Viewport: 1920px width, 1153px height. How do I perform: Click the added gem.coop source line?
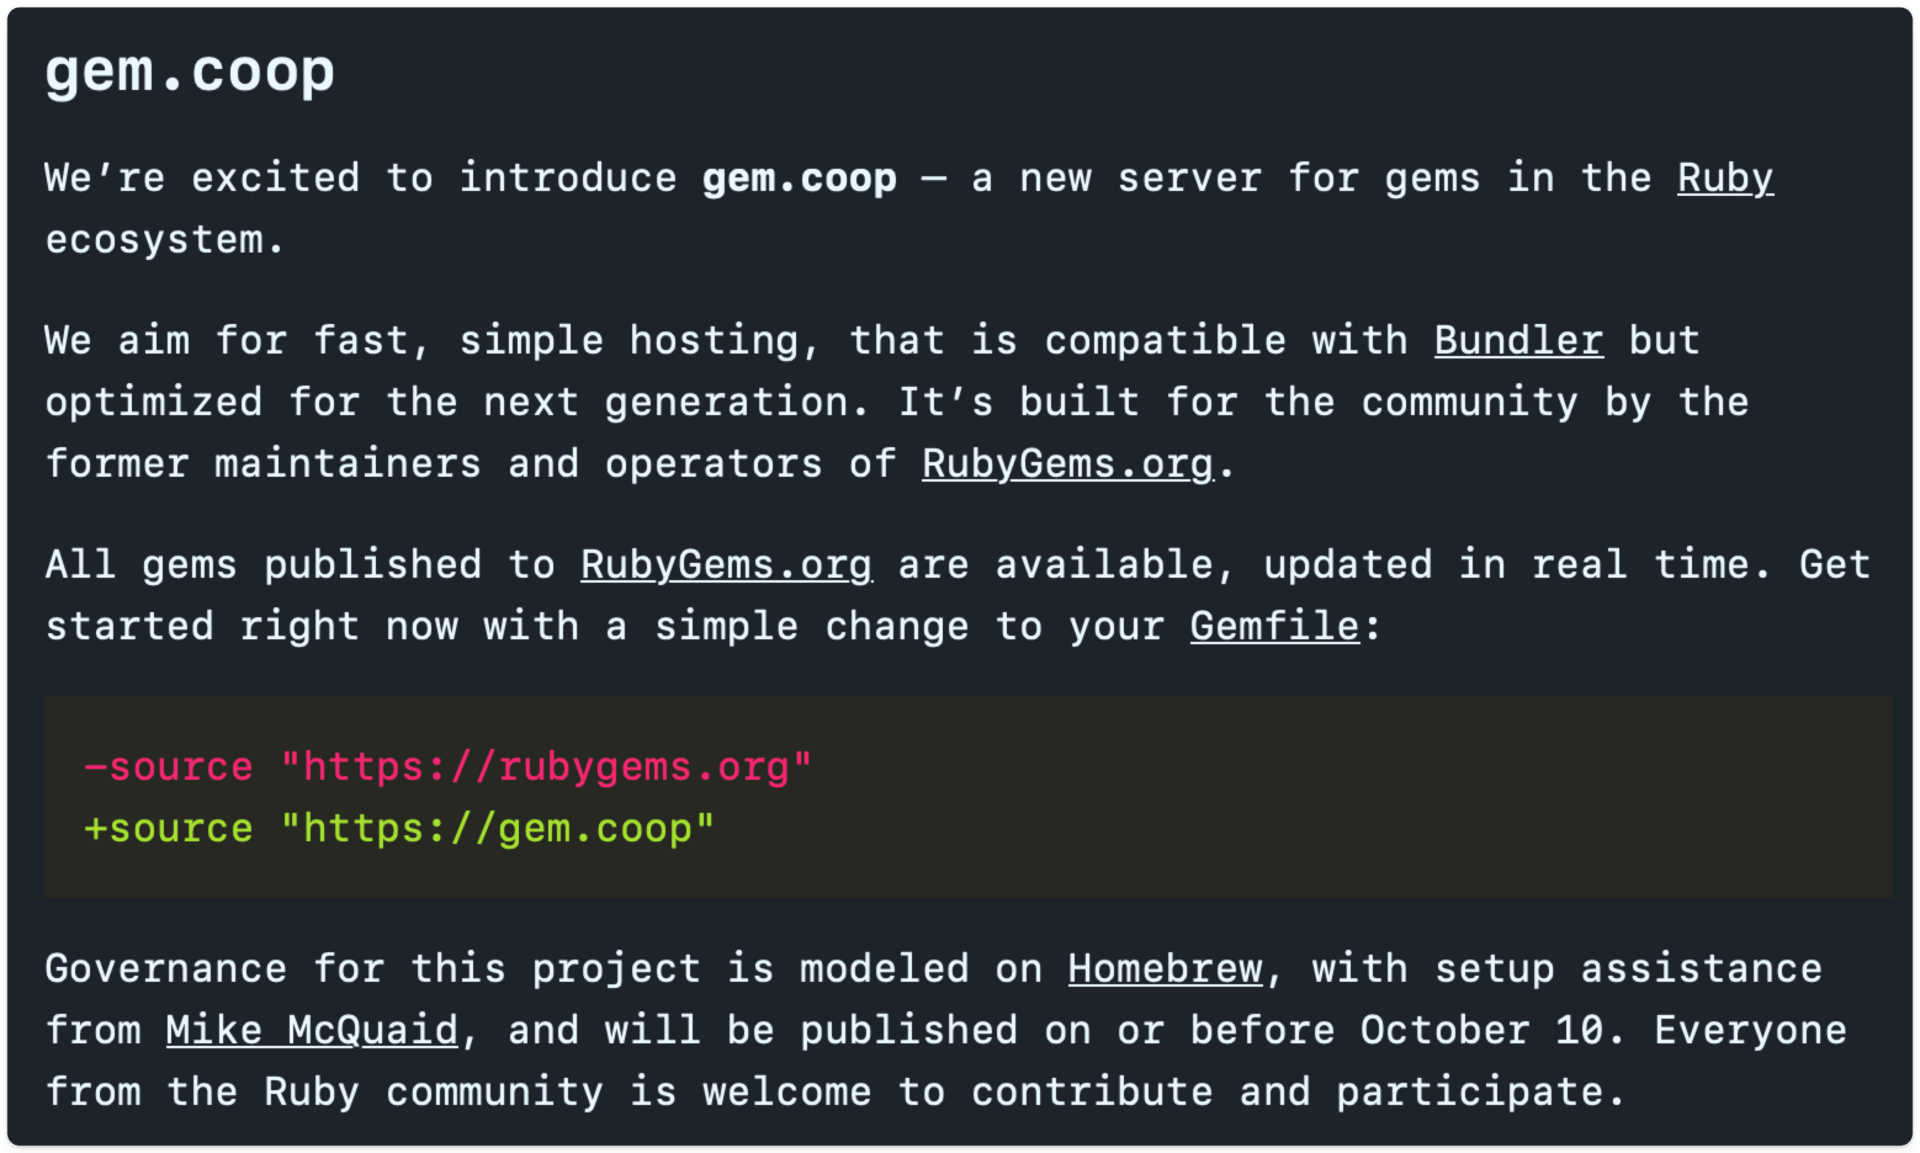pos(399,829)
